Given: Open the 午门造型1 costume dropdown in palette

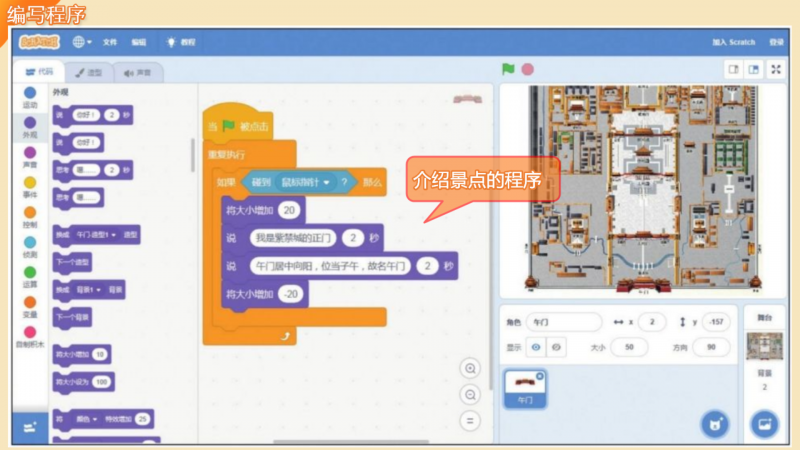Looking at the screenshot, I should click(96, 235).
